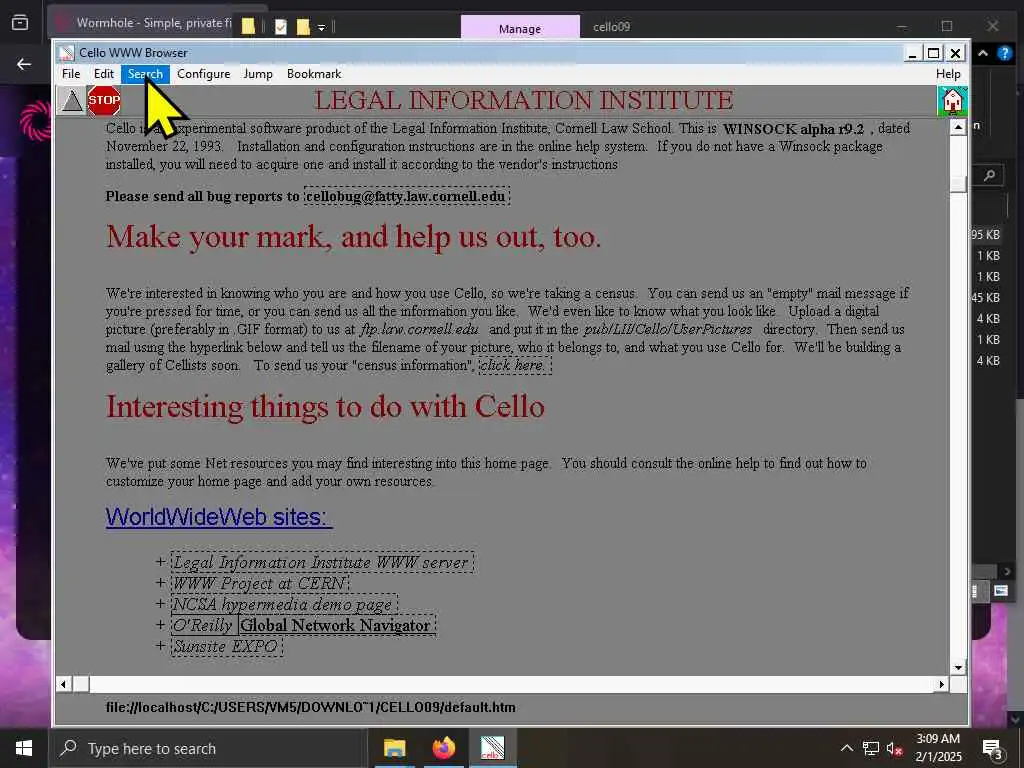Click the Explorer search magnifier icon
The image size is (1024, 768).
(x=989, y=175)
